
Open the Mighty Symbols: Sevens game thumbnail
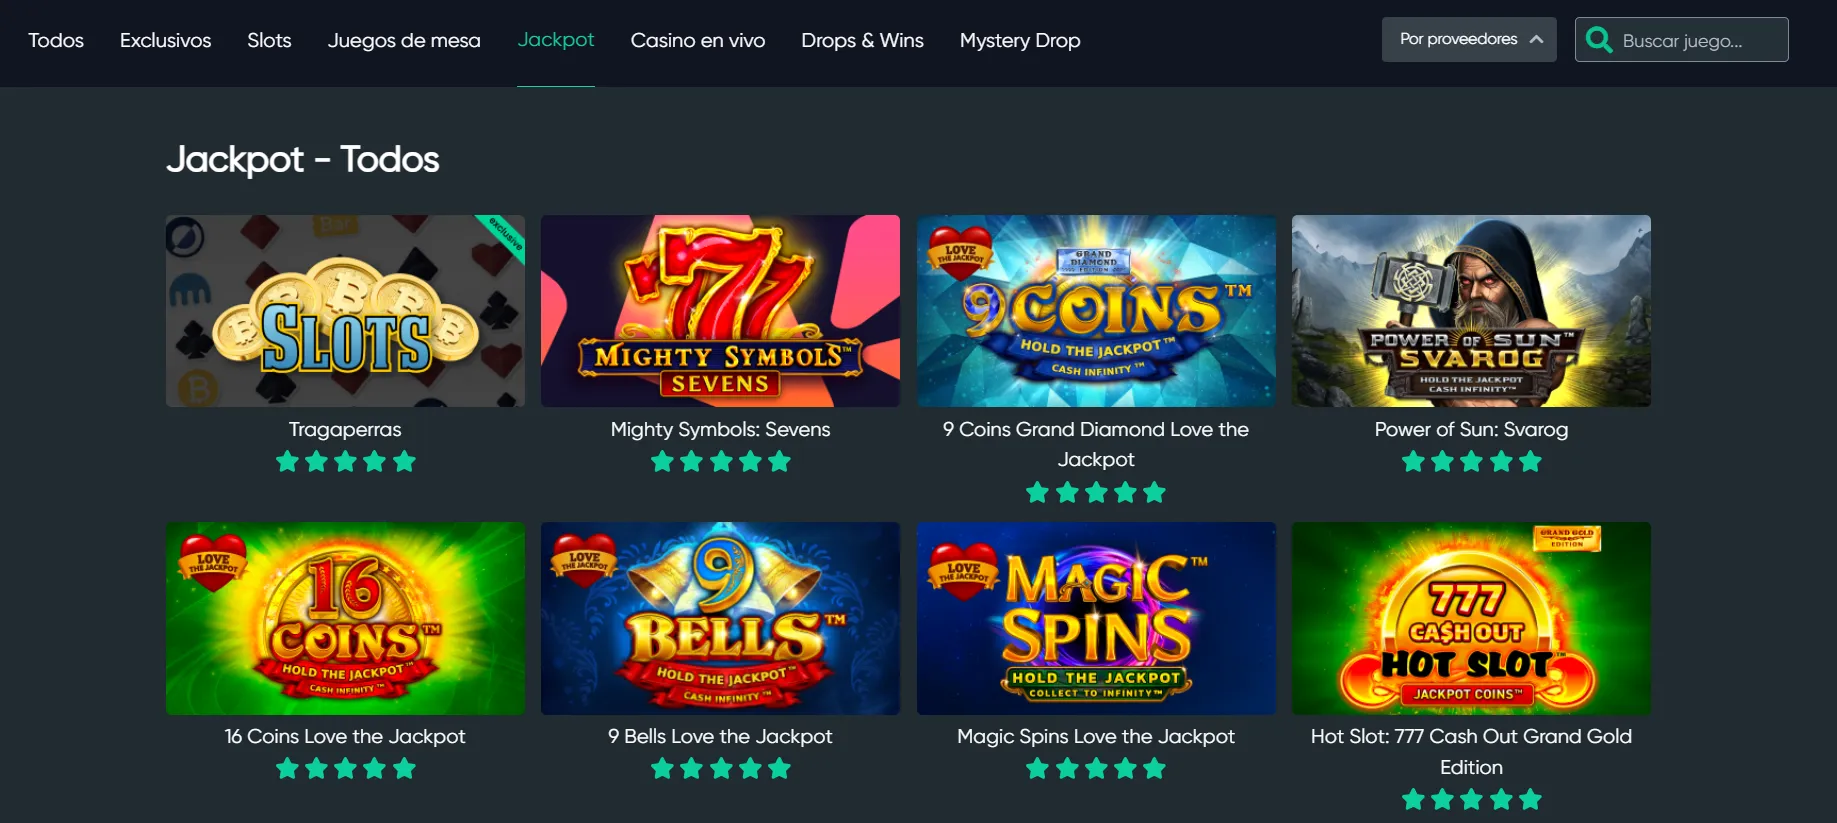point(720,311)
